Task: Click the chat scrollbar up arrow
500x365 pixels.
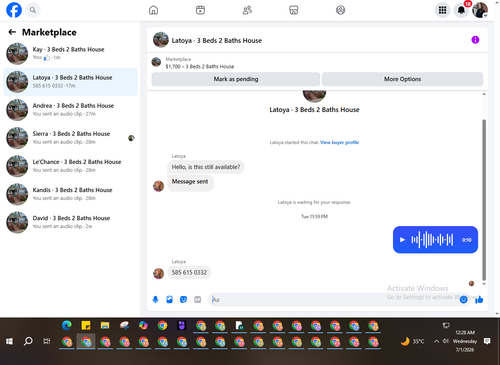Action: [484, 94]
